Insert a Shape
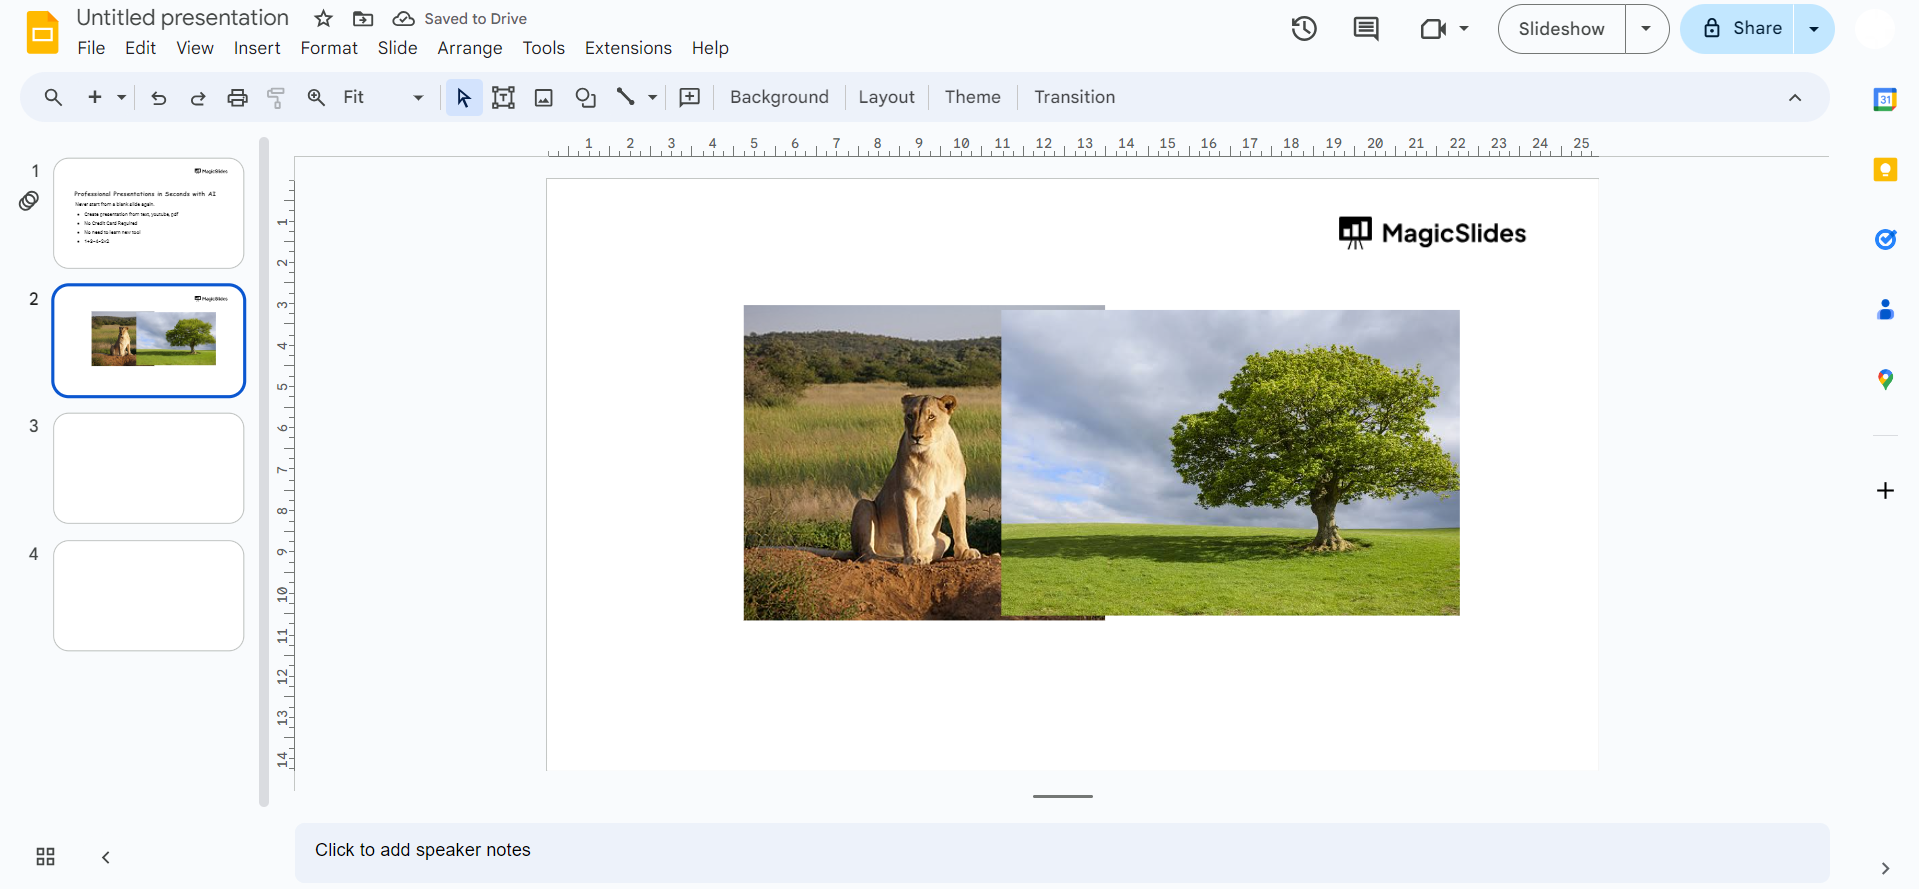This screenshot has width=1919, height=889. point(585,97)
